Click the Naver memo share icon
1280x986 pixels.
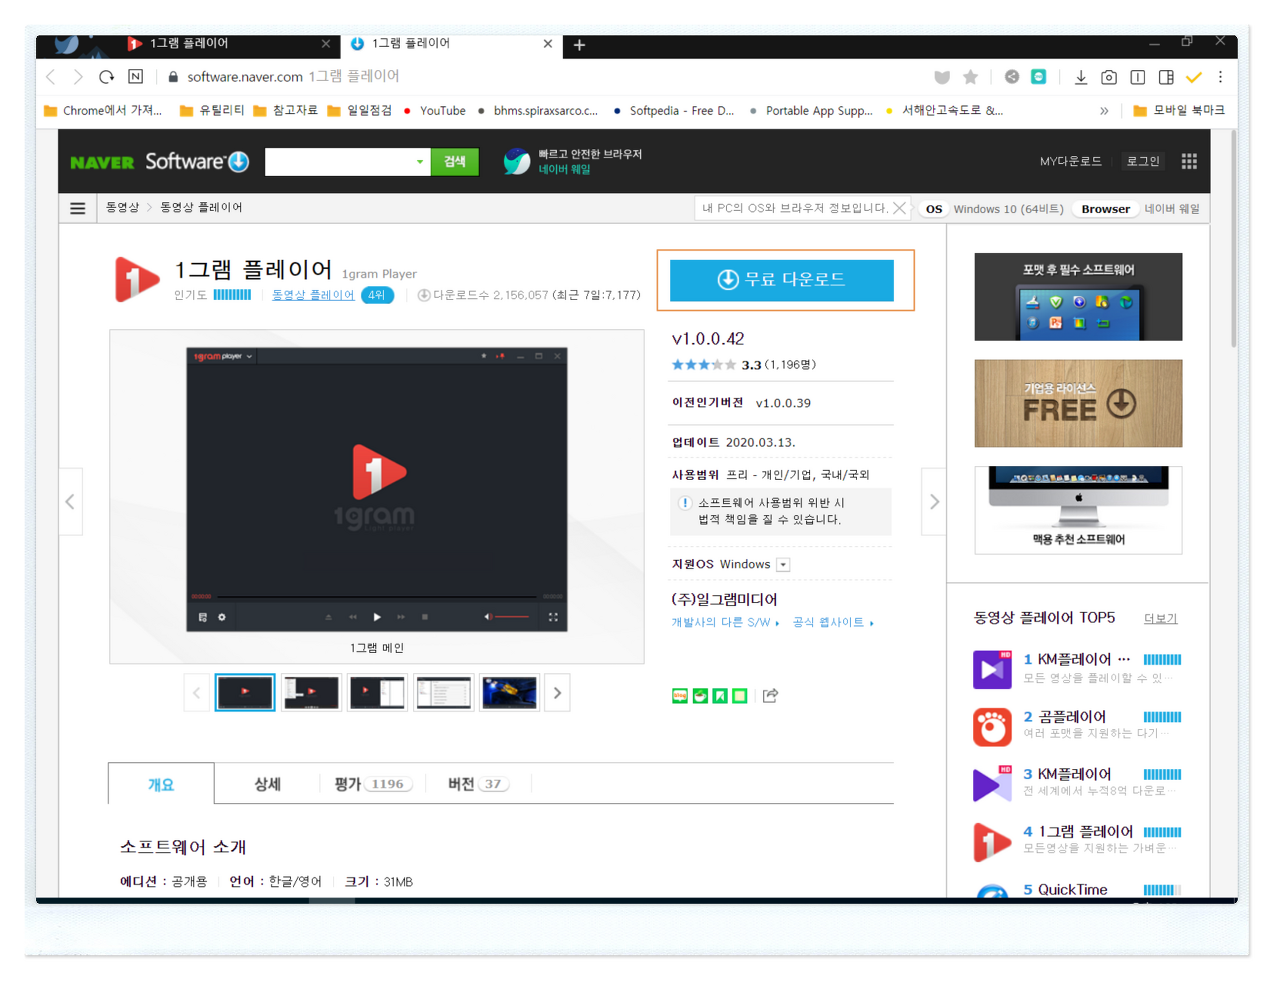(740, 696)
